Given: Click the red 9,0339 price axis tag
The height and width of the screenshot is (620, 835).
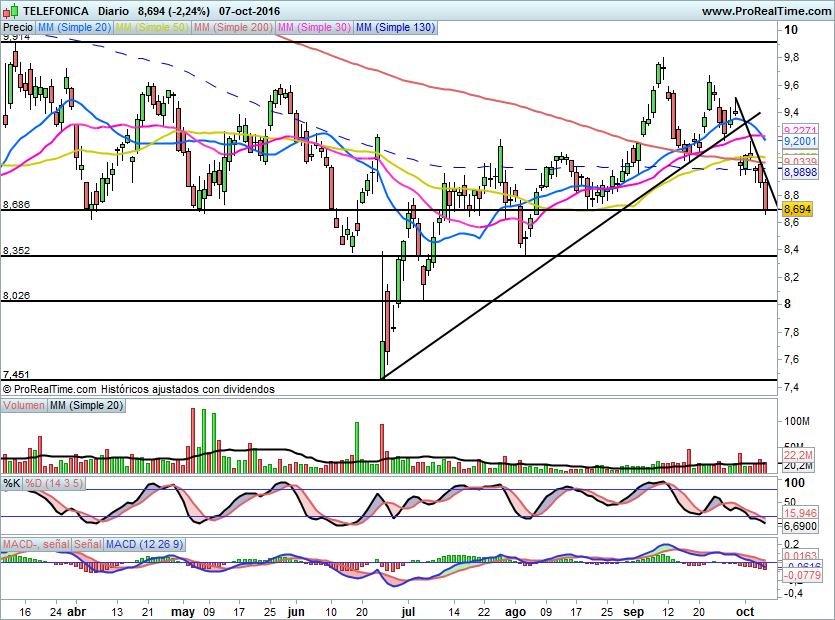Looking at the screenshot, I should pyautogui.click(x=800, y=162).
